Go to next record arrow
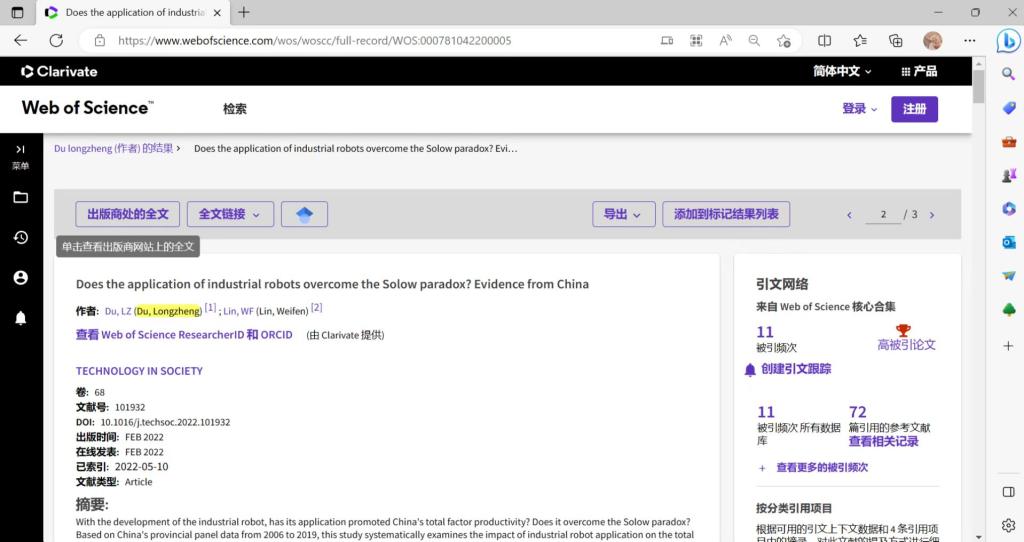1024x542 pixels. click(x=932, y=215)
